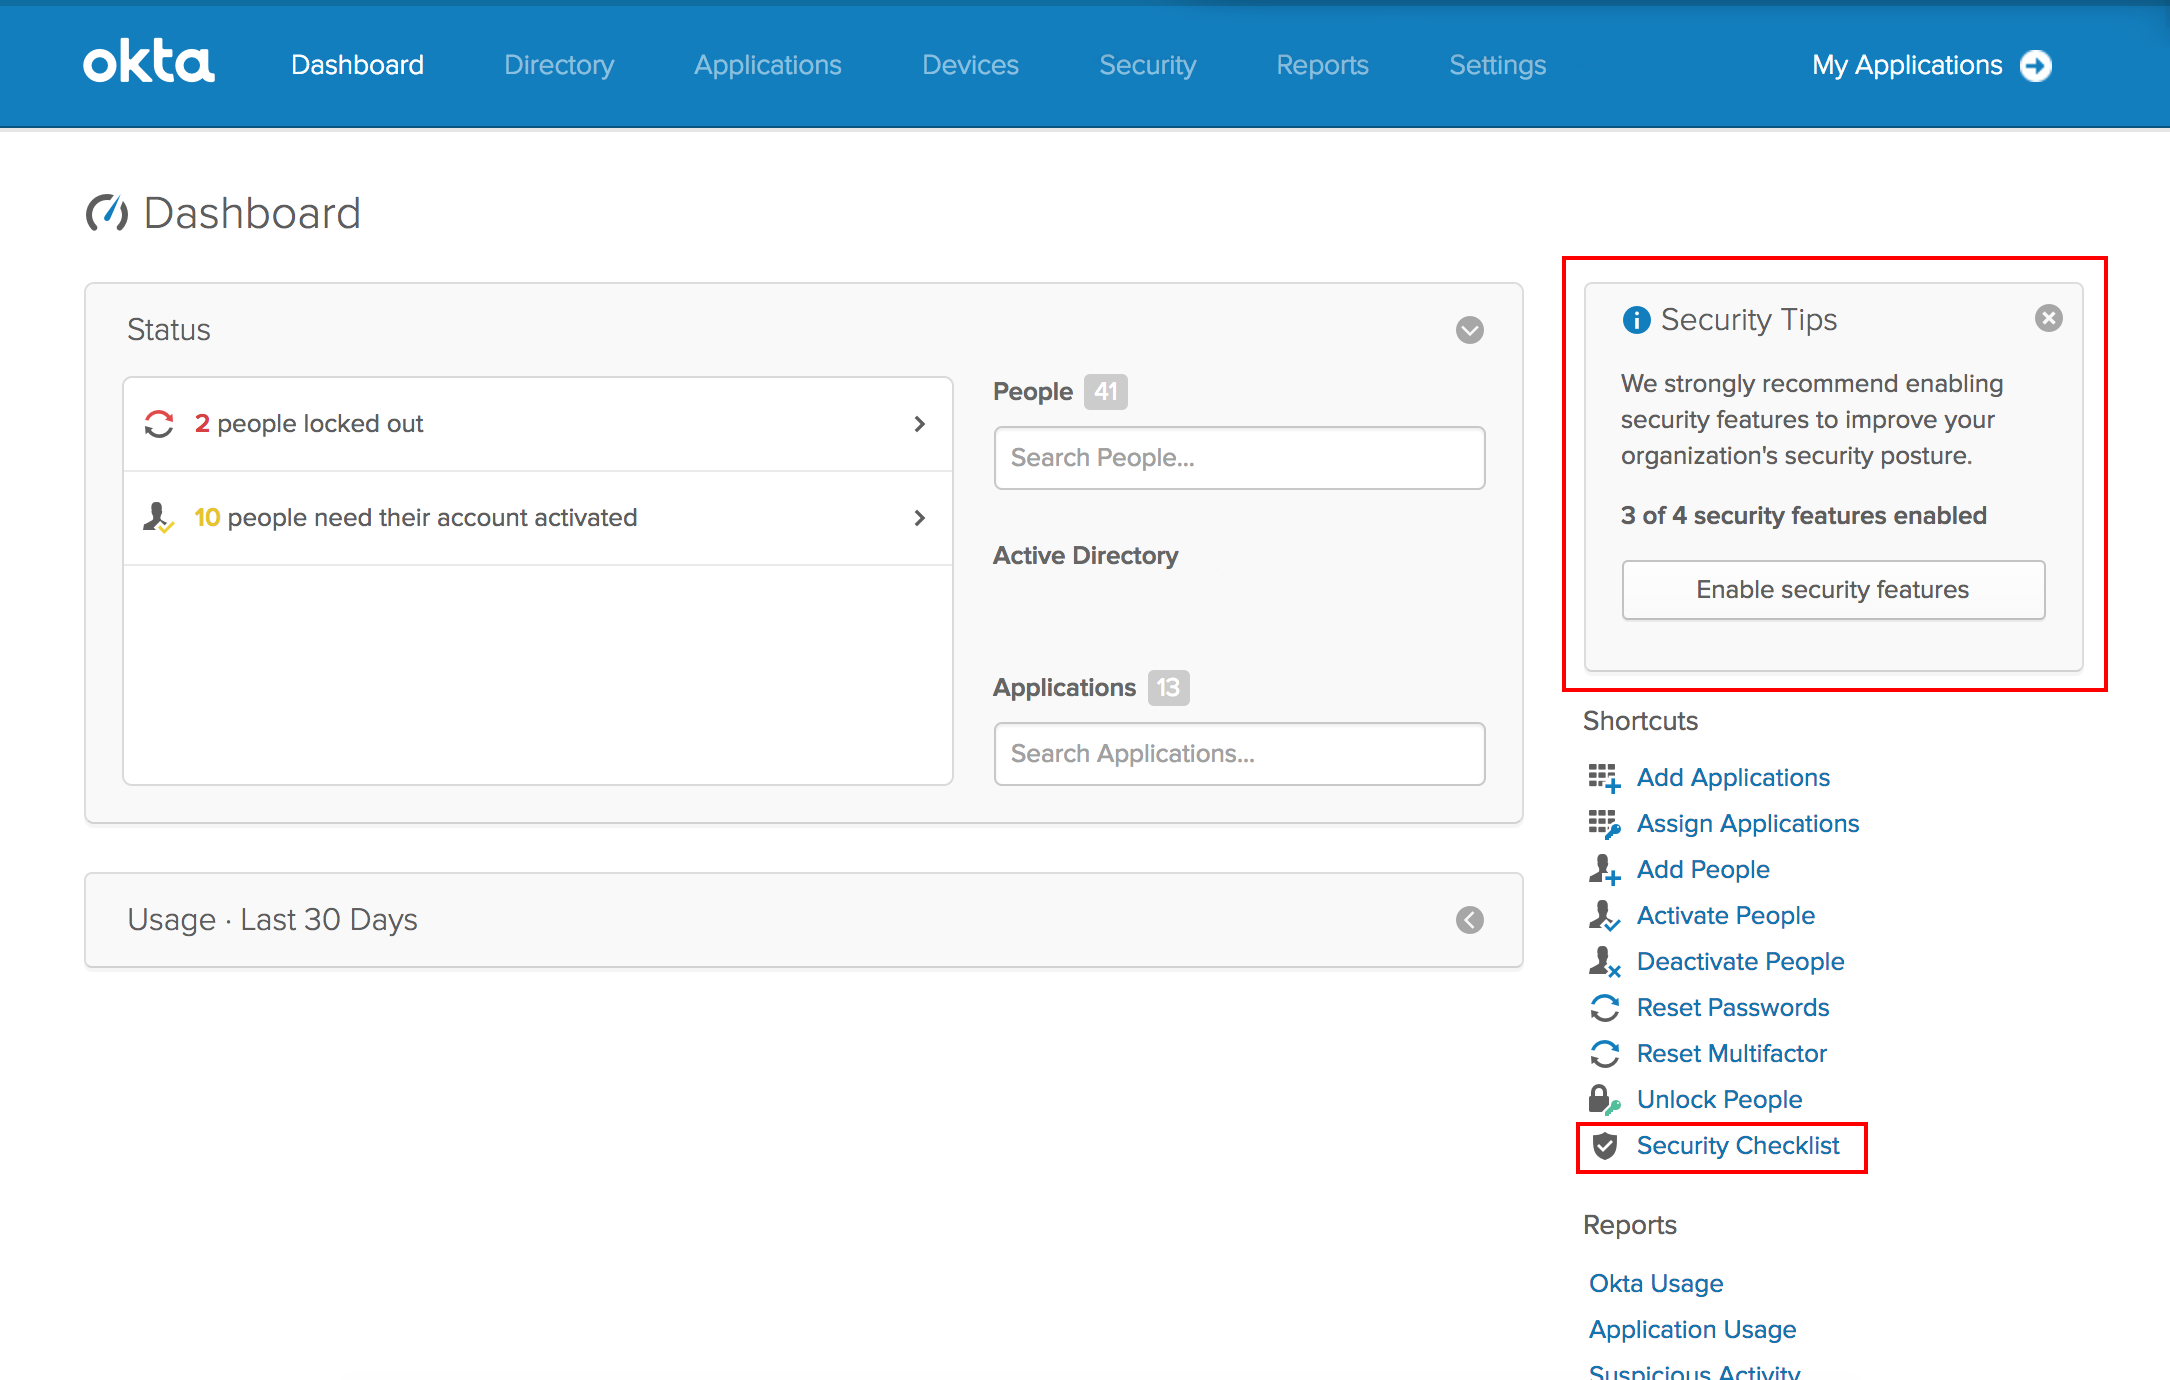
Task: Open the 2 people locked out row chevron
Action: coord(920,424)
